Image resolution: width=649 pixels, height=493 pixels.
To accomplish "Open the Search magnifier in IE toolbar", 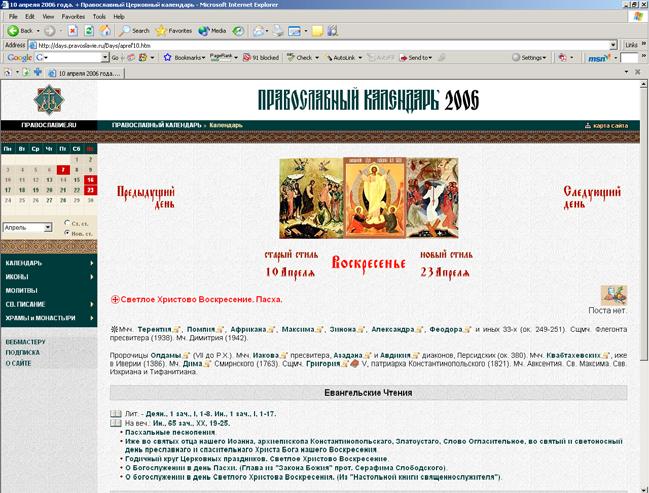I will pyautogui.click(x=133, y=31).
